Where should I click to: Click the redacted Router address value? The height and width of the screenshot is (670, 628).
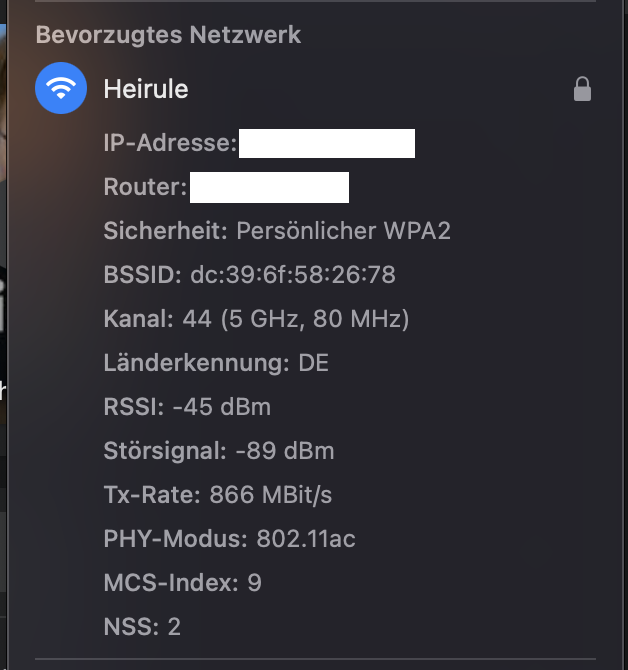[x=269, y=187]
